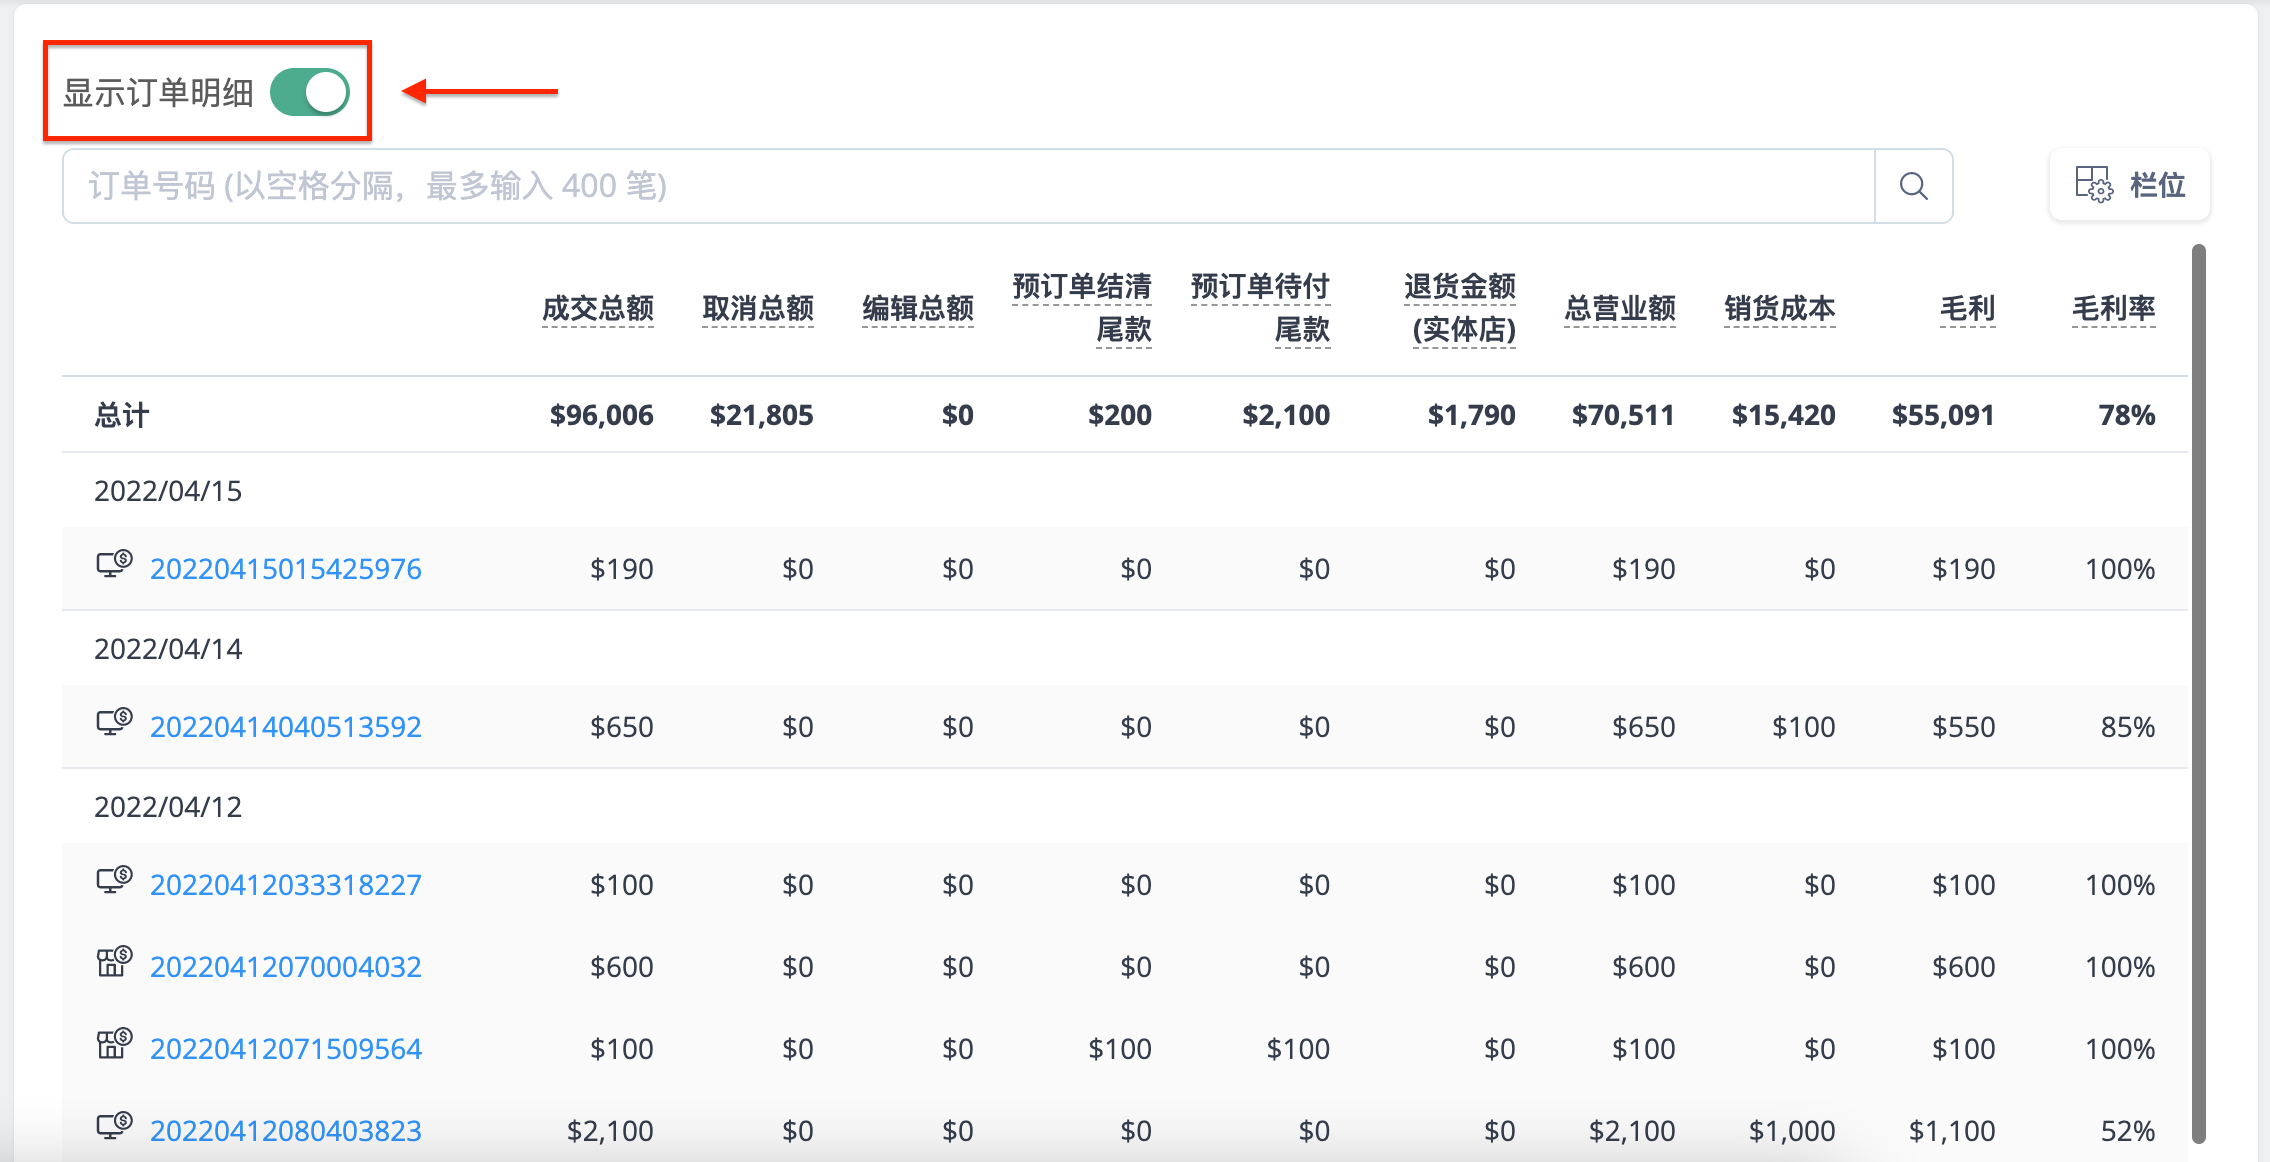Click the 退货金额(实体店) column header
This screenshot has width=2270, height=1162.
(1460, 308)
